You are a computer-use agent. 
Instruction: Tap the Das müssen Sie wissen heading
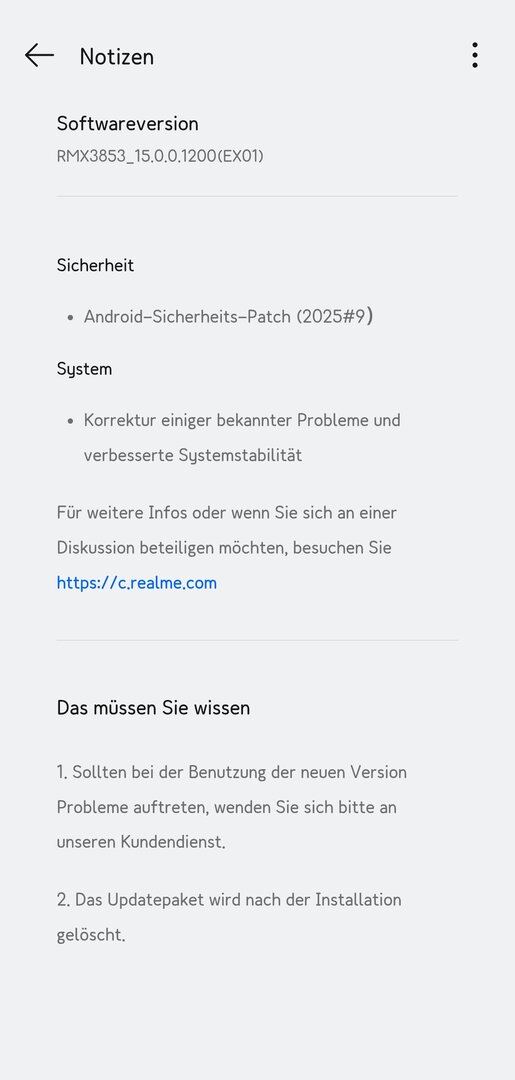153,708
